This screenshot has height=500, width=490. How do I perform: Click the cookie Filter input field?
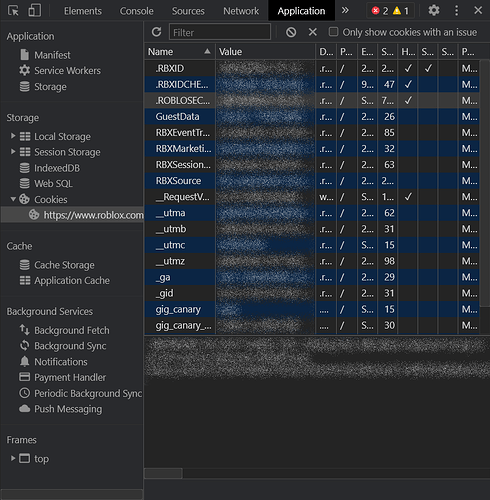pos(220,32)
